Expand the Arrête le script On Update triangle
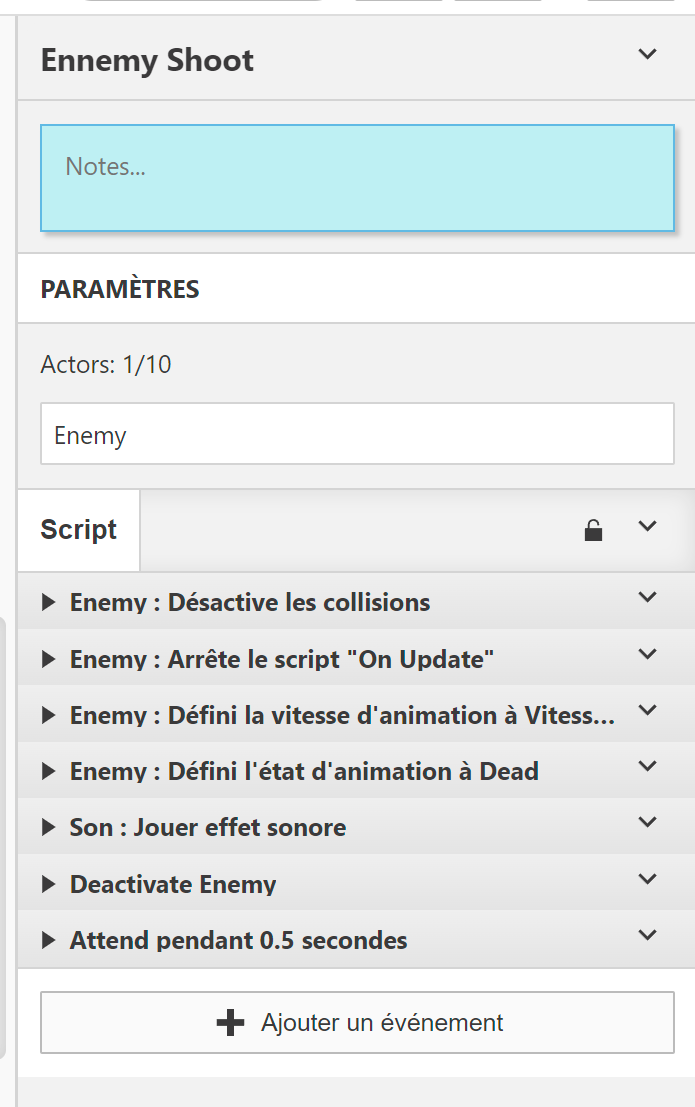The image size is (695, 1107). [47, 659]
